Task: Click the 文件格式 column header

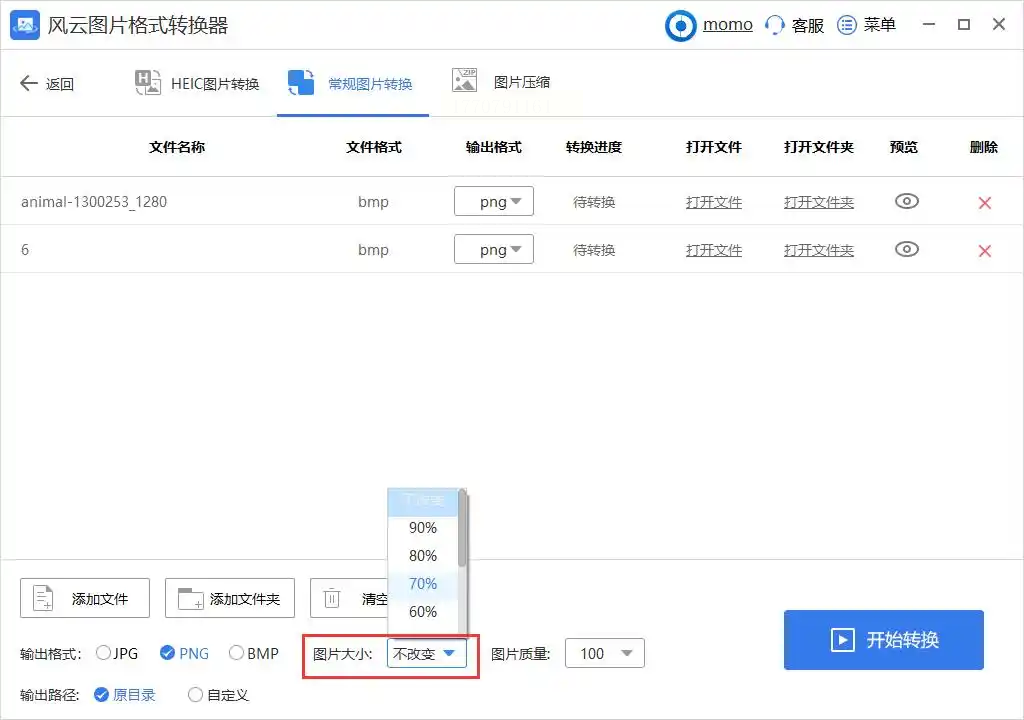Action: pos(374,147)
